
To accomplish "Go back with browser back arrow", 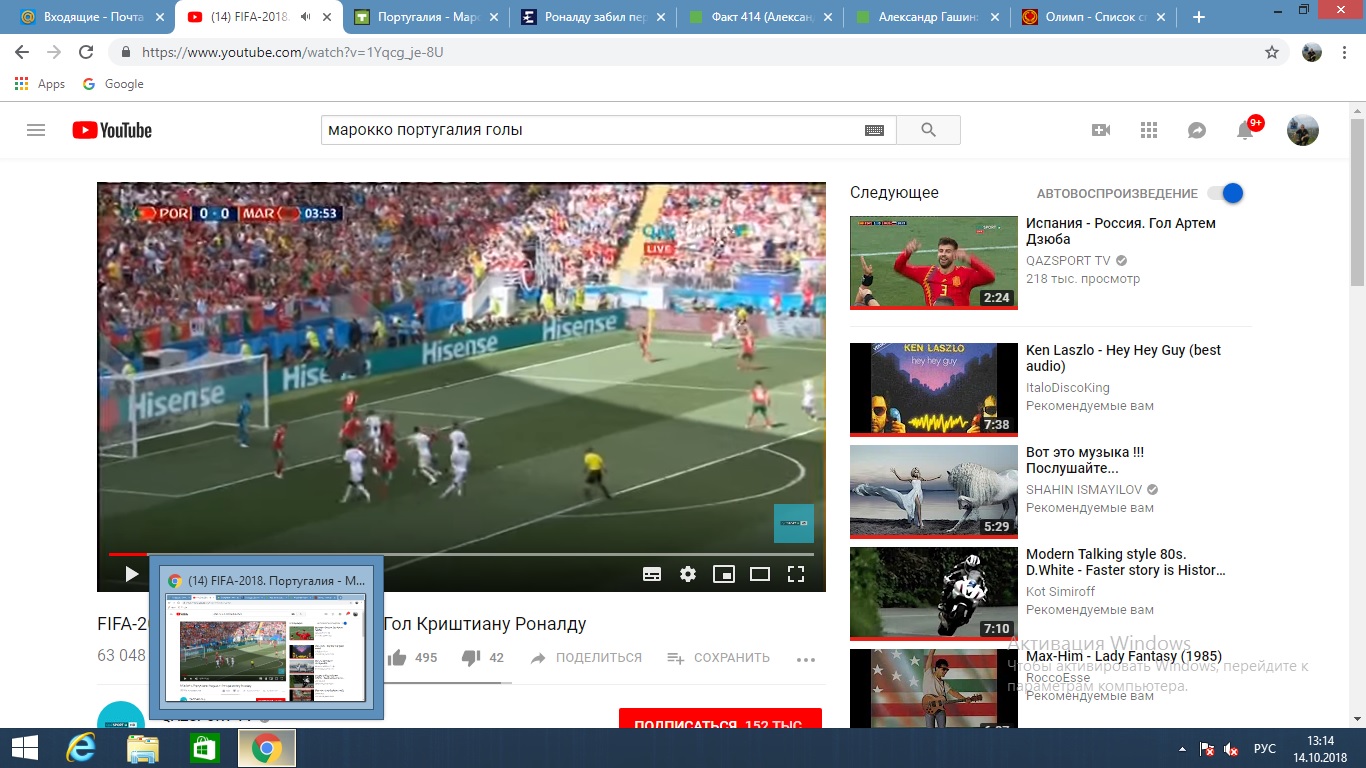I will [22, 52].
